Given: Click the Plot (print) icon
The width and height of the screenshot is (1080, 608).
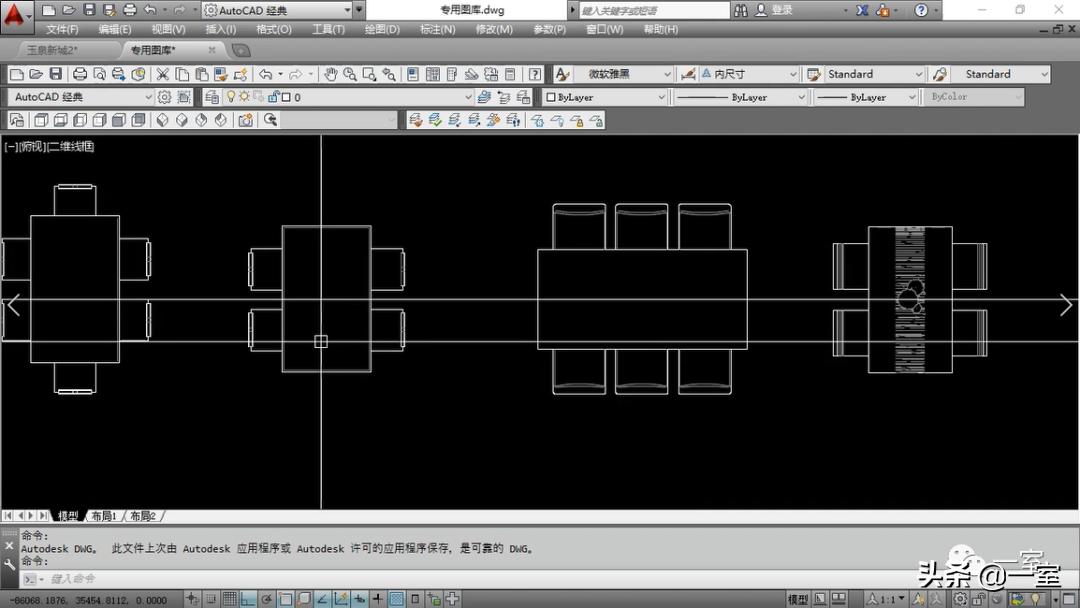Looking at the screenshot, I should tap(78, 74).
